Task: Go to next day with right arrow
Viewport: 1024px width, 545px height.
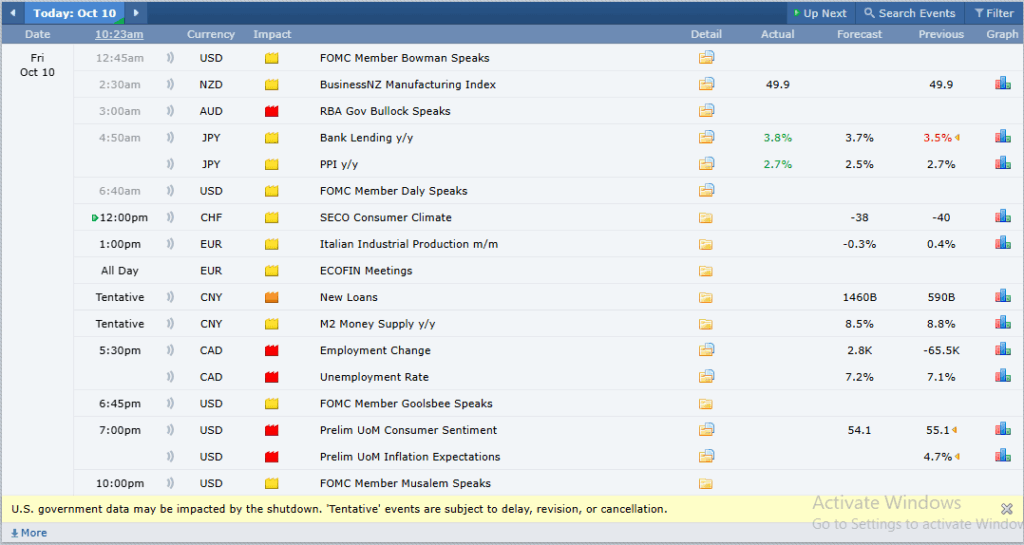Action: point(136,13)
